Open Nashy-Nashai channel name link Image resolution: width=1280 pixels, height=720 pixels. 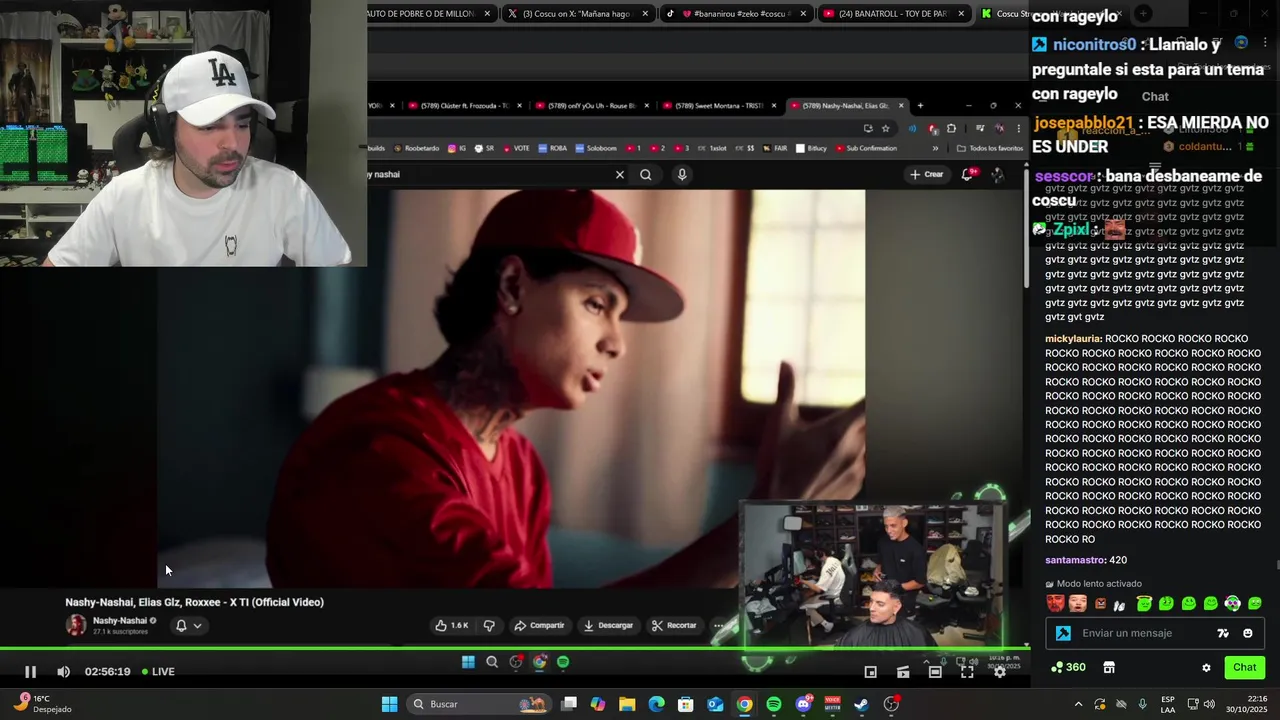(x=120, y=620)
